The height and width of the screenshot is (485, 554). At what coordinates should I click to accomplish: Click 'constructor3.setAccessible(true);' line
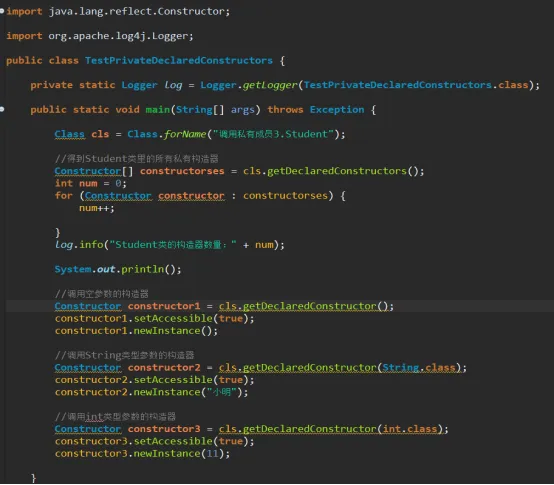[x=154, y=441]
